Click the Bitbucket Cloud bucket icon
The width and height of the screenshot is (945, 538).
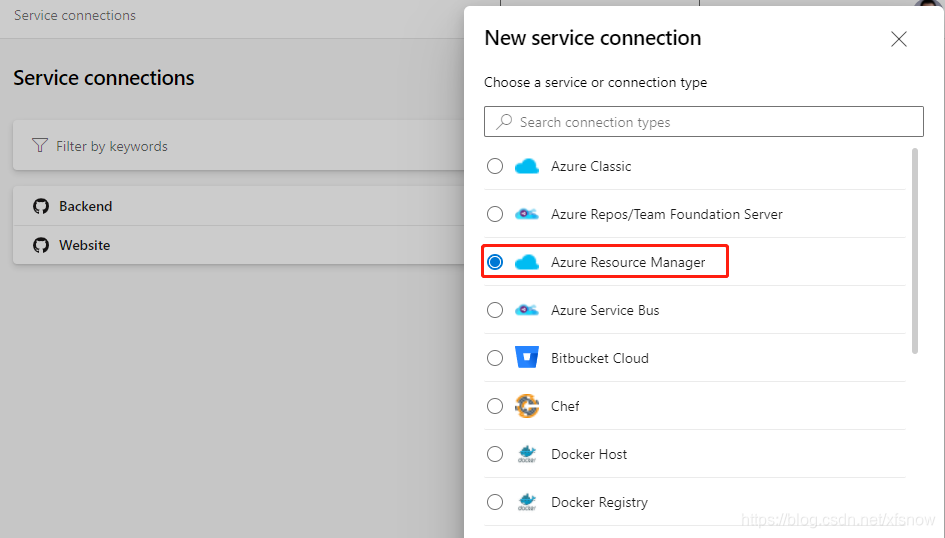pyautogui.click(x=527, y=357)
